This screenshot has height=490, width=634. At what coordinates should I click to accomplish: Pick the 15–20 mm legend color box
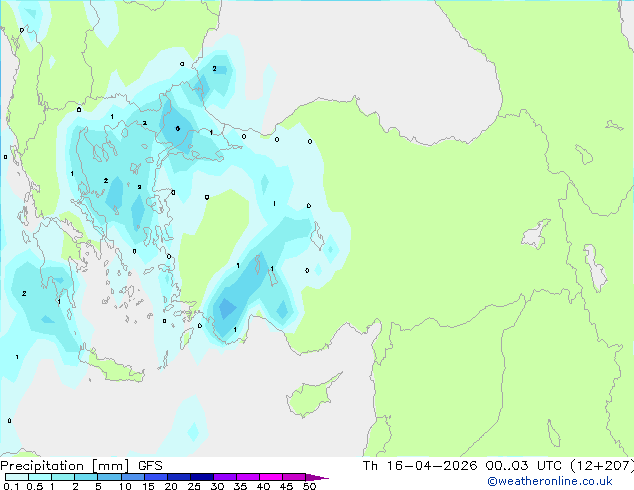[x=156, y=477]
